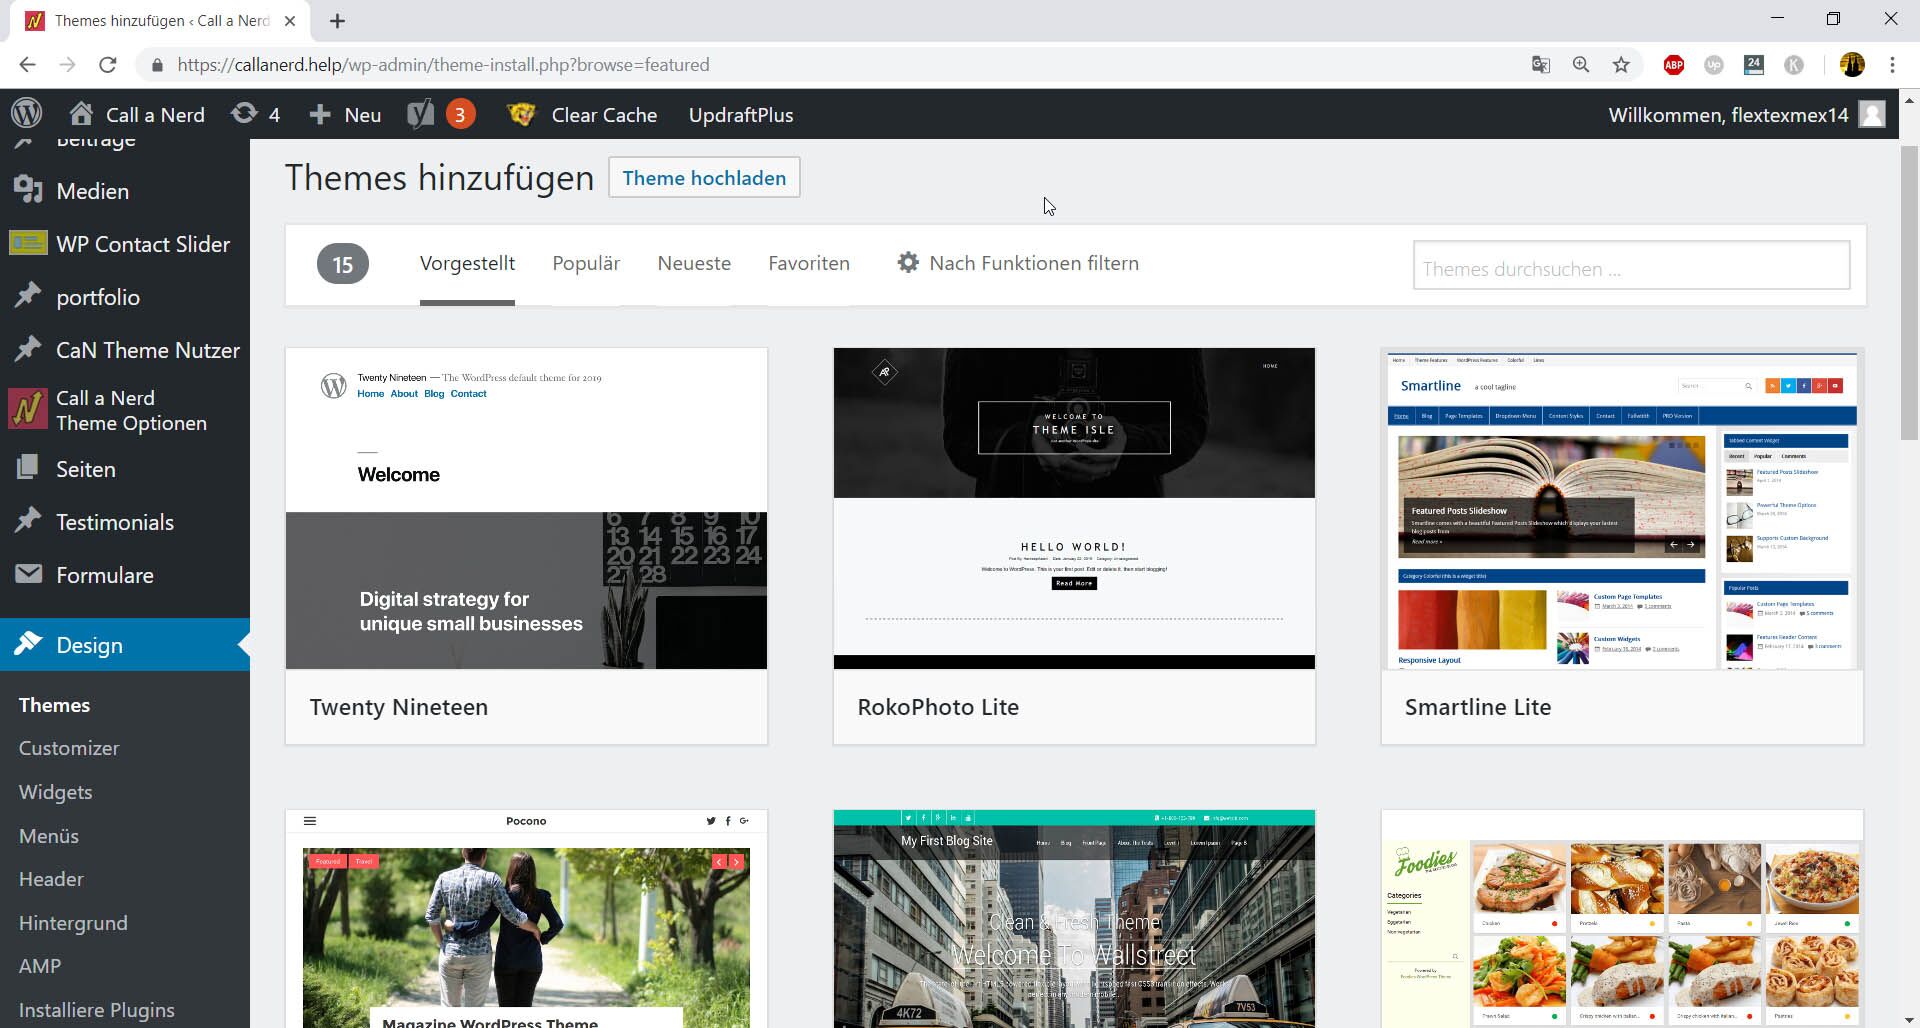Click the browser zoom magnifier icon
Image resolution: width=1920 pixels, height=1028 pixels.
(x=1581, y=65)
